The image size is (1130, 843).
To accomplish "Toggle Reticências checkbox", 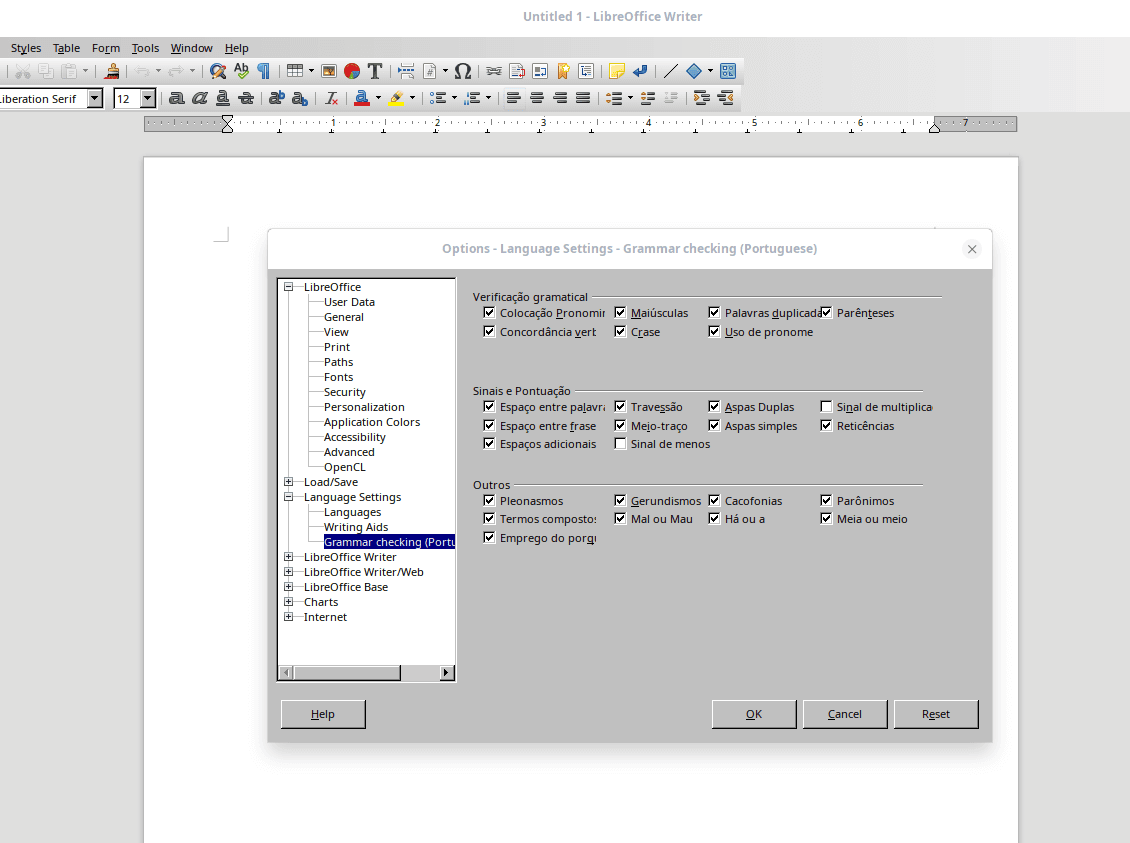I will click(826, 425).
